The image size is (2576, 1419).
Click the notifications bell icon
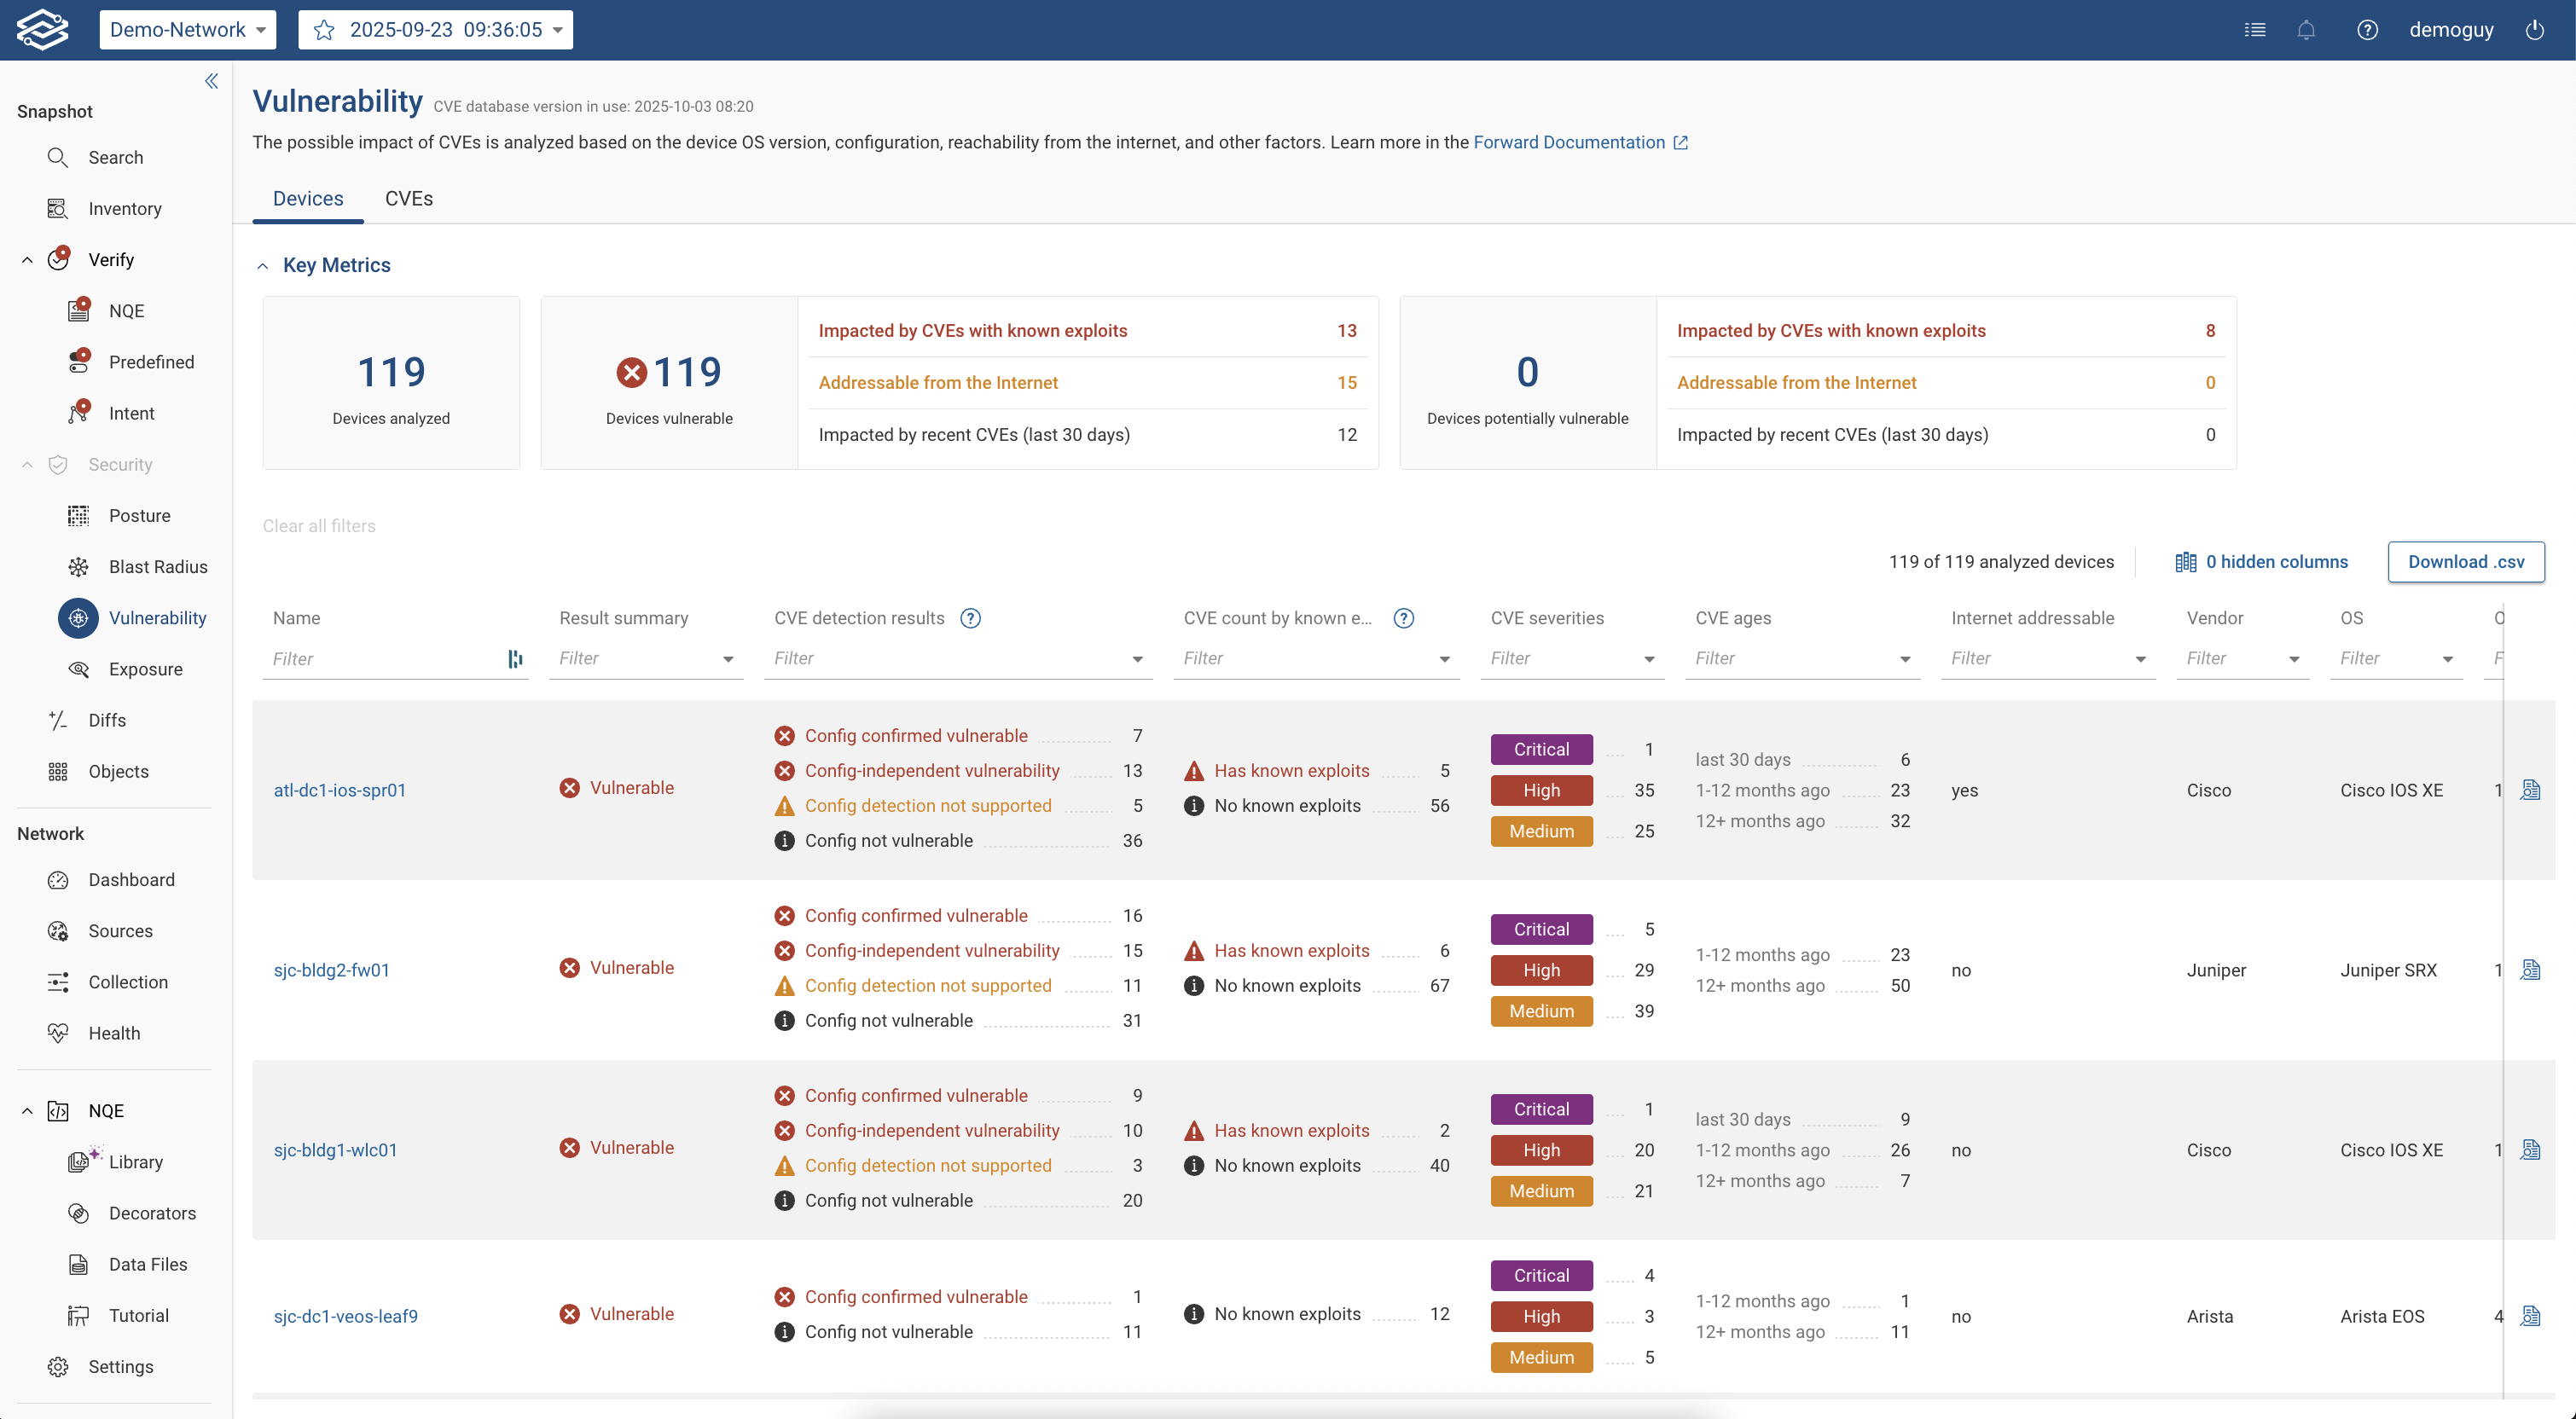2306,30
